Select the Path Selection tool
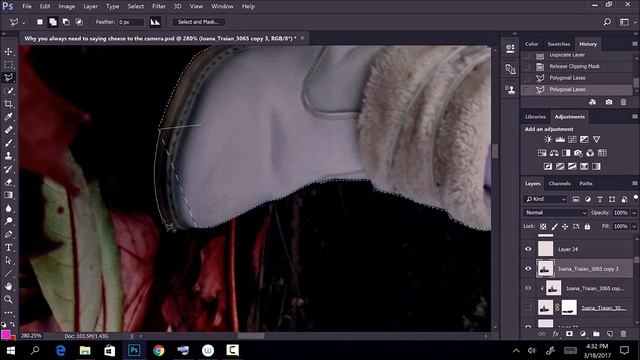The image size is (640, 360). click(x=8, y=260)
